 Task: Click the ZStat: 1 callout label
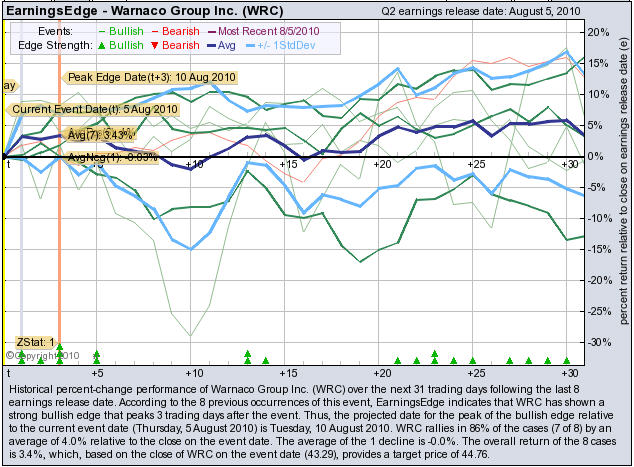[35, 342]
